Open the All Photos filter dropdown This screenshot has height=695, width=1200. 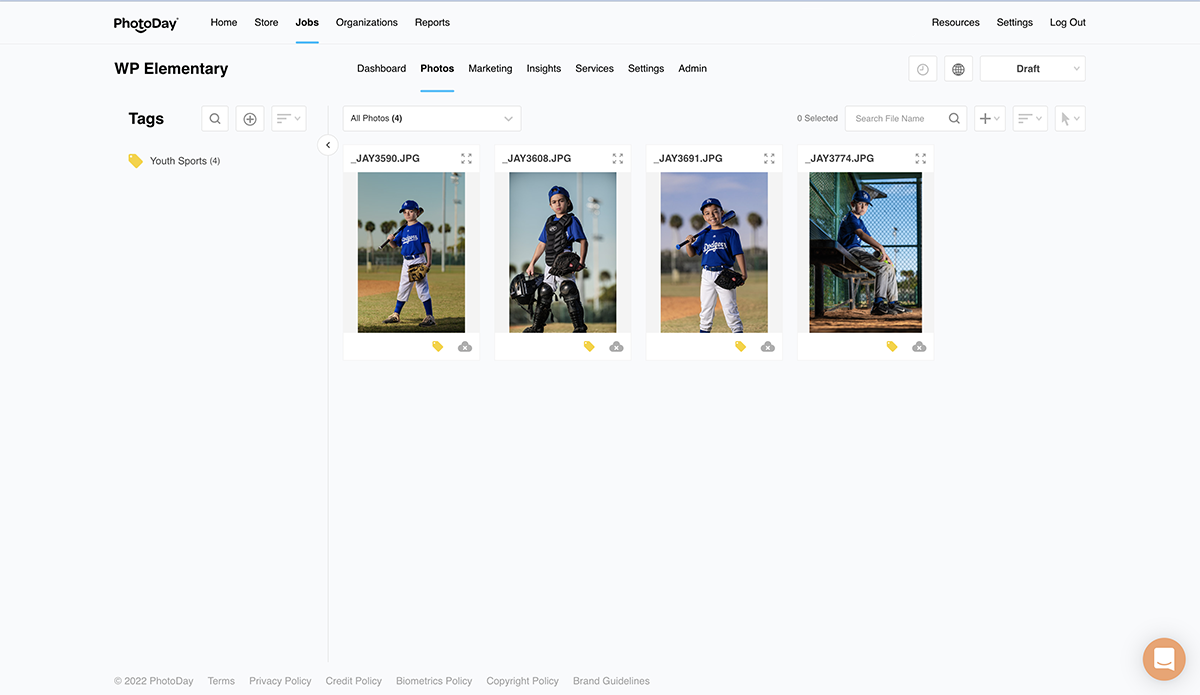click(431, 119)
